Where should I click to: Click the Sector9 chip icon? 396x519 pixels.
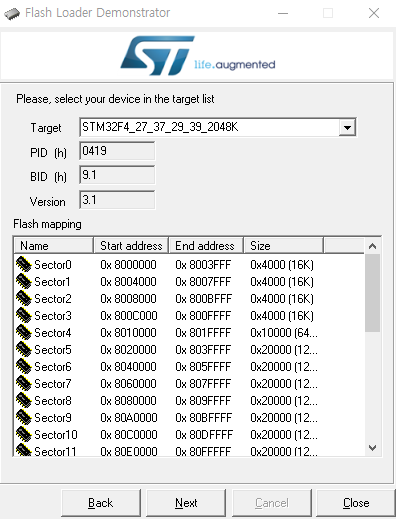click(23, 417)
